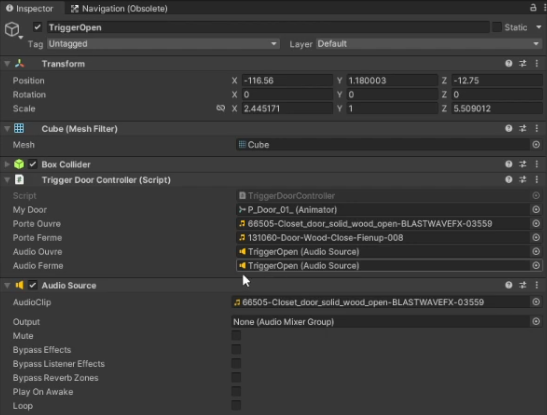
Task: Open the My Door object picker
Action: point(536,210)
